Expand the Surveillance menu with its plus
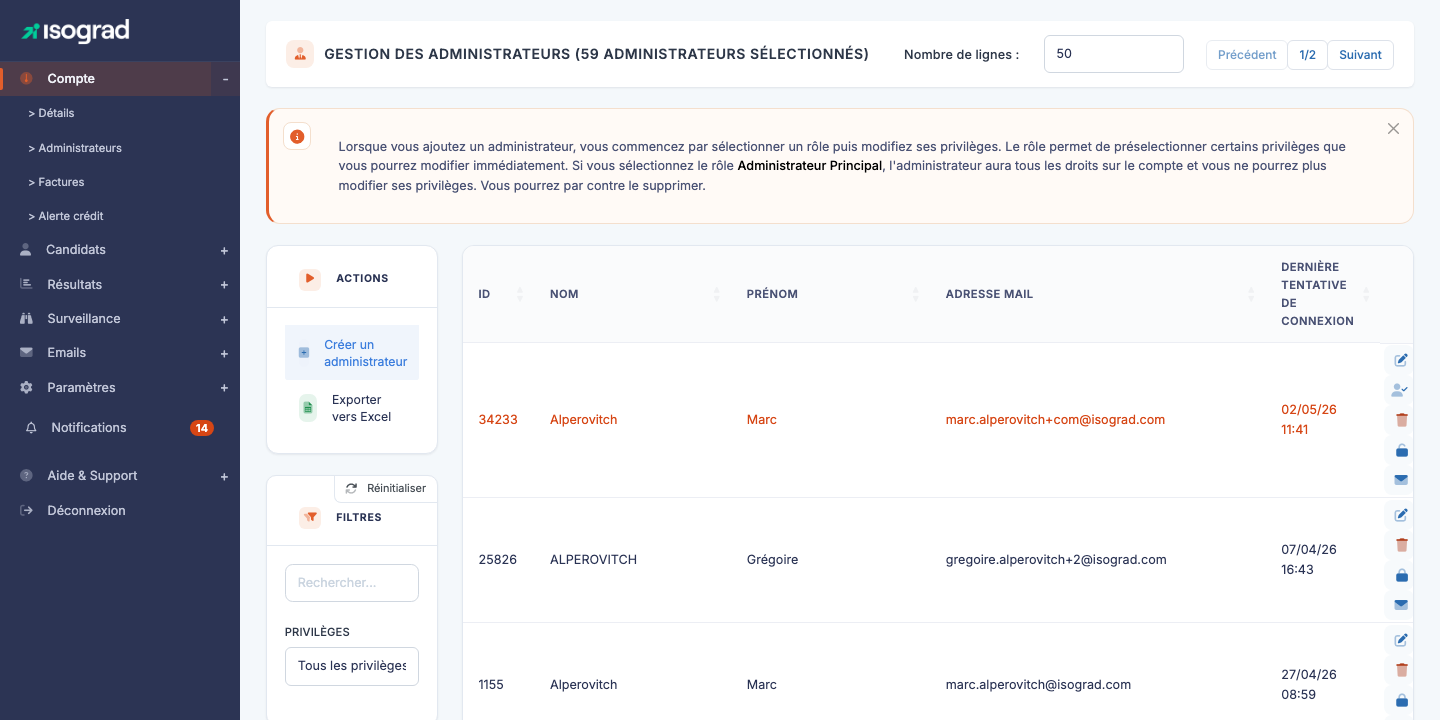 (224, 320)
